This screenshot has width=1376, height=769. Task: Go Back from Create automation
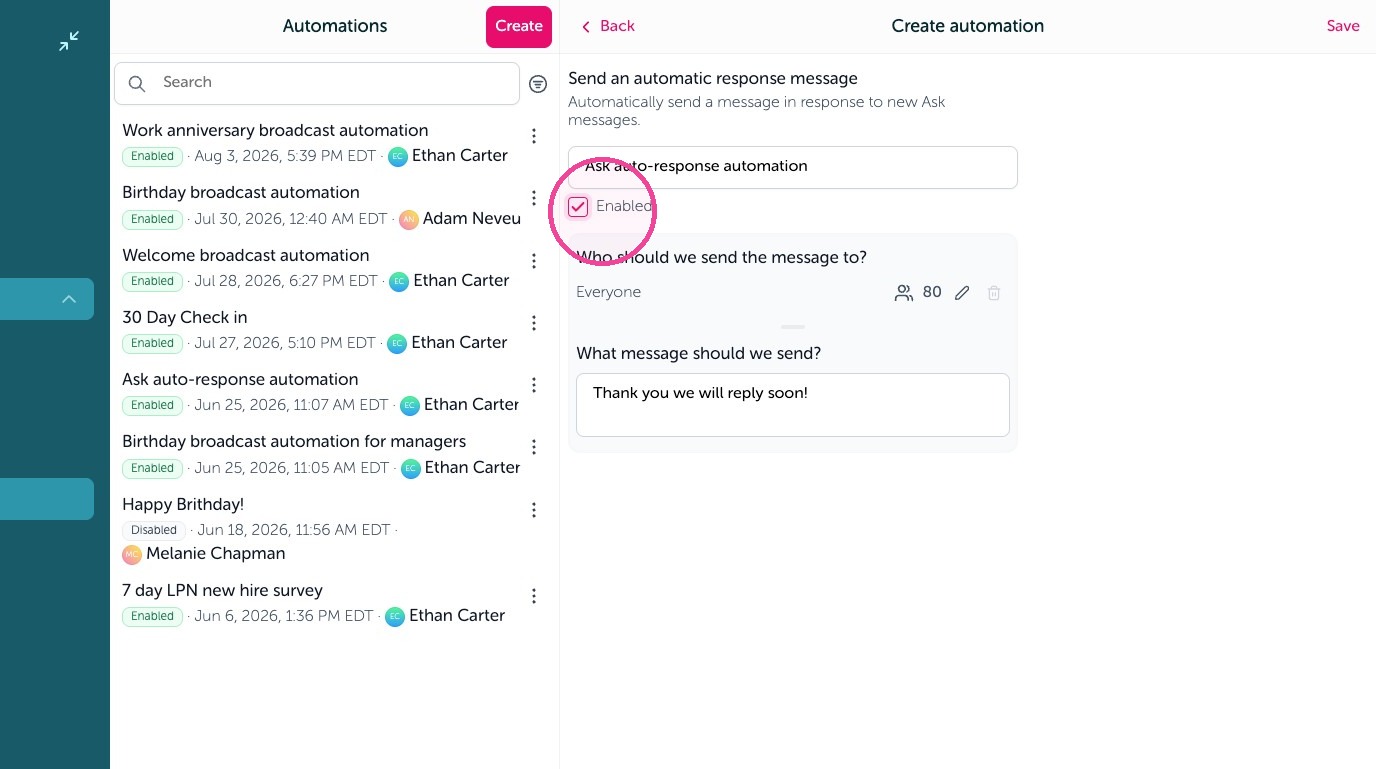(608, 27)
